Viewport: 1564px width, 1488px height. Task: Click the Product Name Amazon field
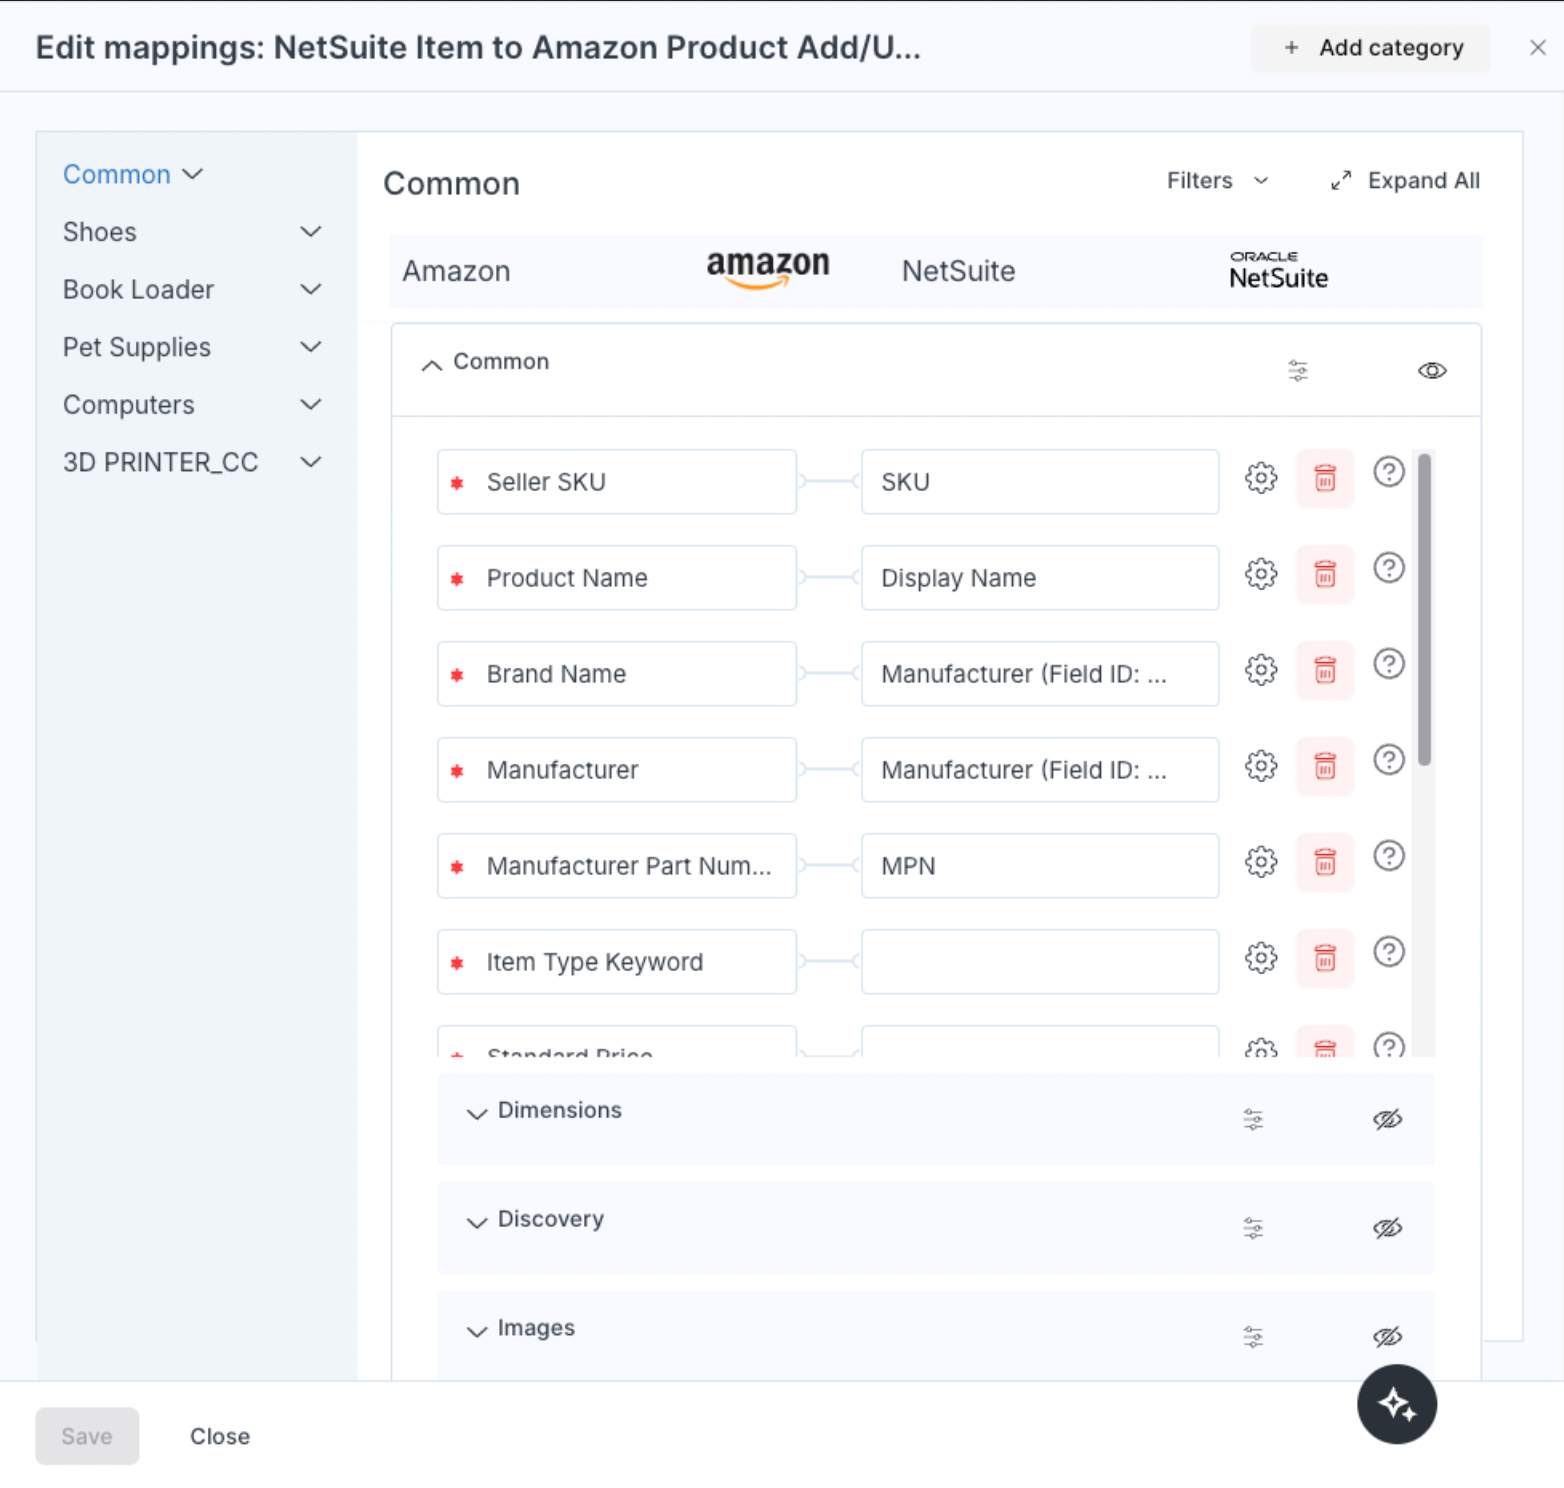point(617,578)
